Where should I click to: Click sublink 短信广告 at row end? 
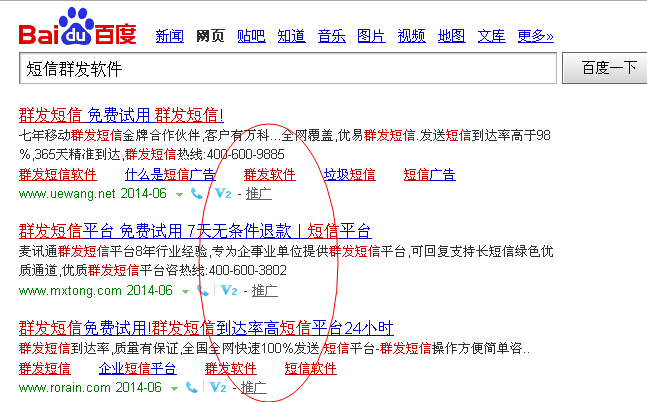point(430,175)
